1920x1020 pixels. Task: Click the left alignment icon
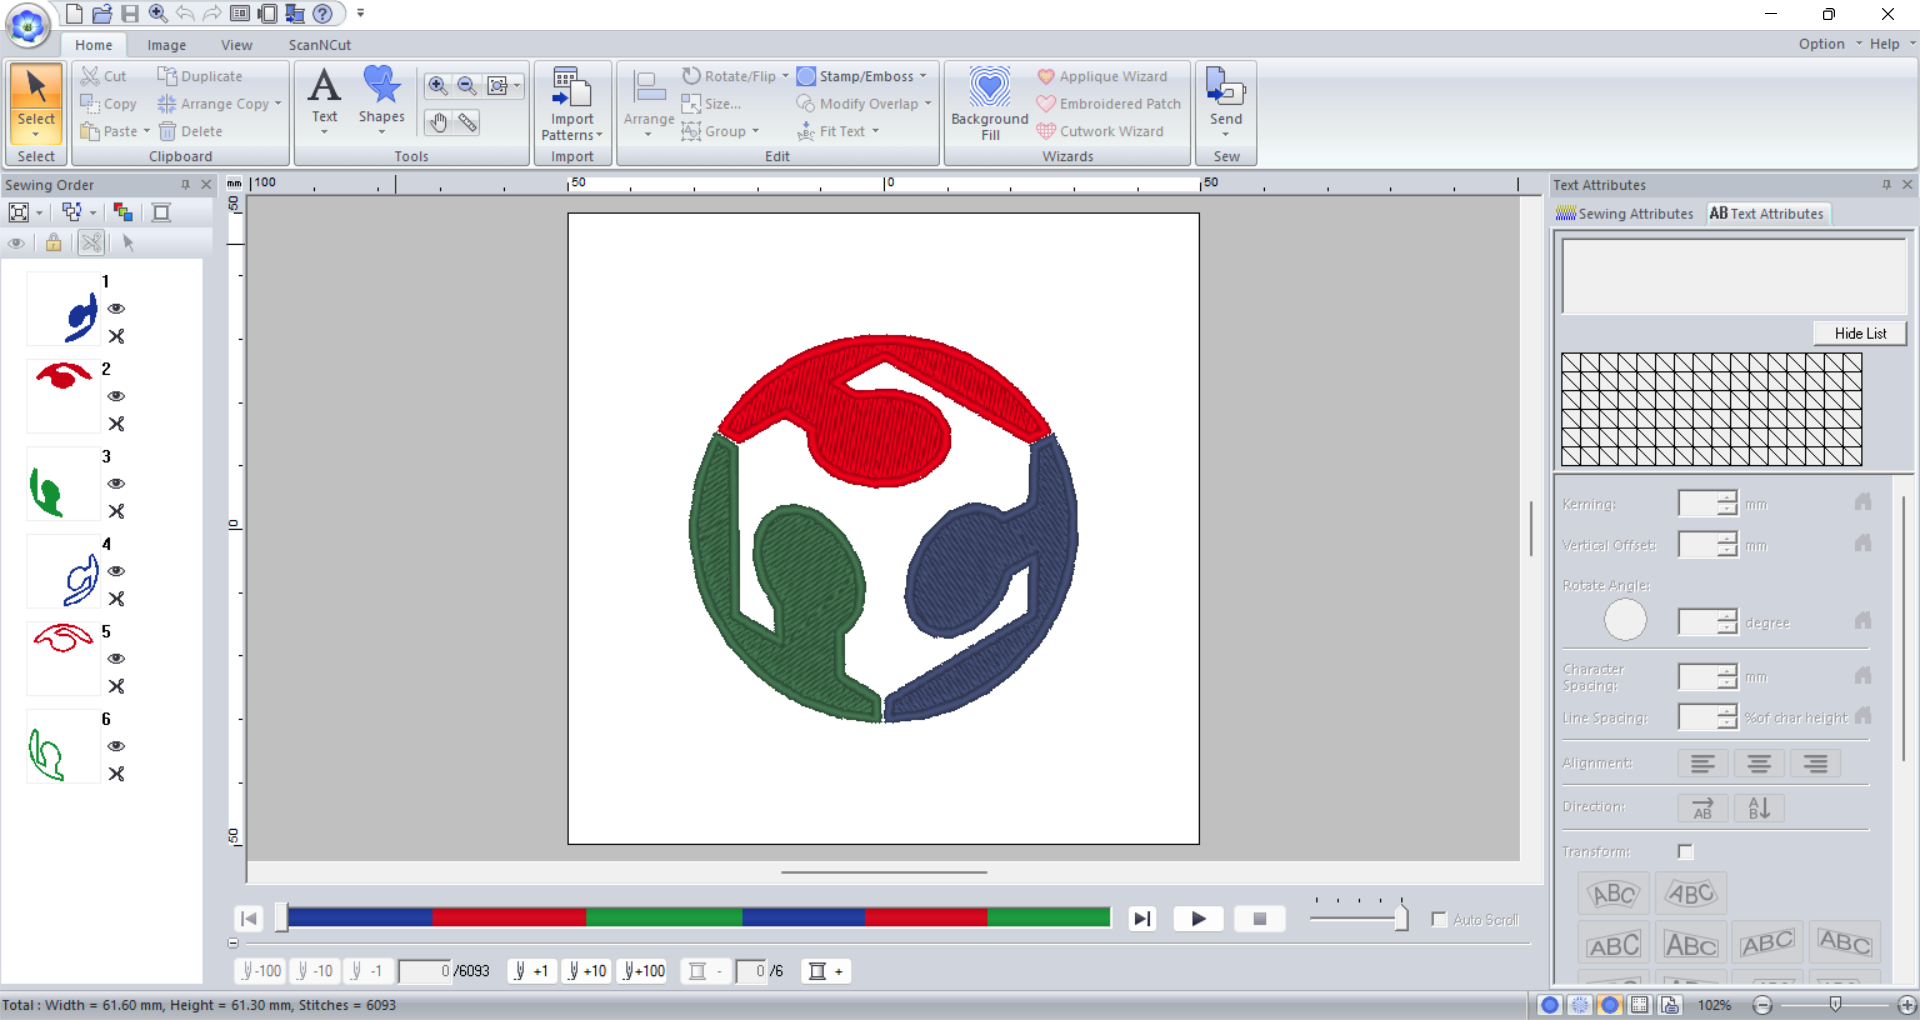[x=1703, y=764]
